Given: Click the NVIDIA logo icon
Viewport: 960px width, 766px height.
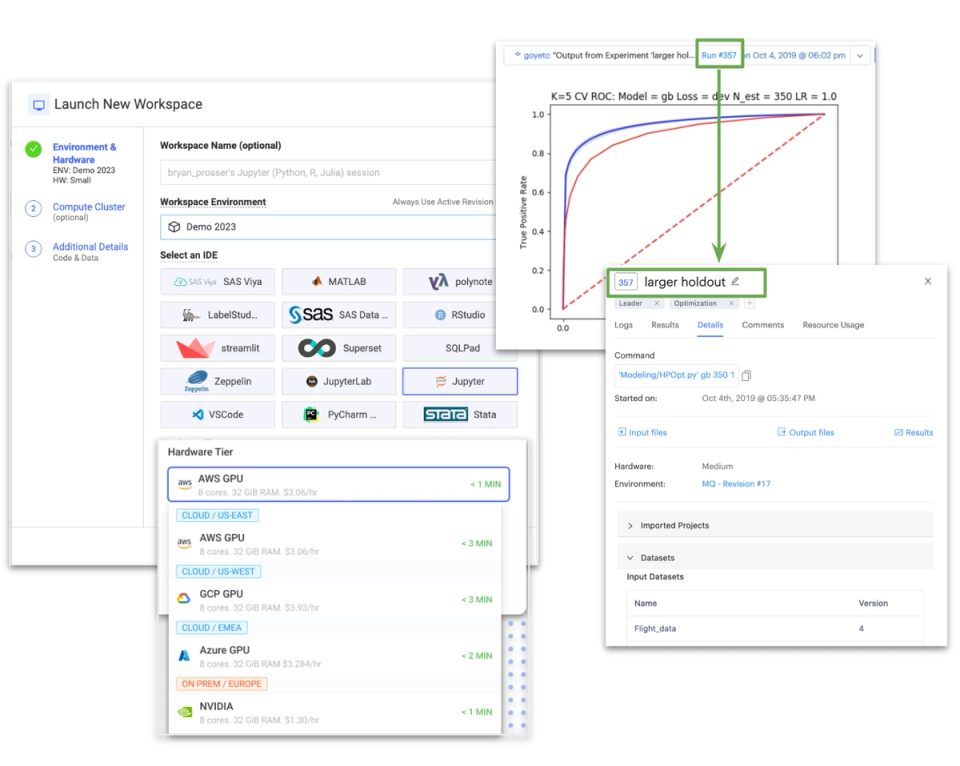Looking at the screenshot, I should [184, 712].
